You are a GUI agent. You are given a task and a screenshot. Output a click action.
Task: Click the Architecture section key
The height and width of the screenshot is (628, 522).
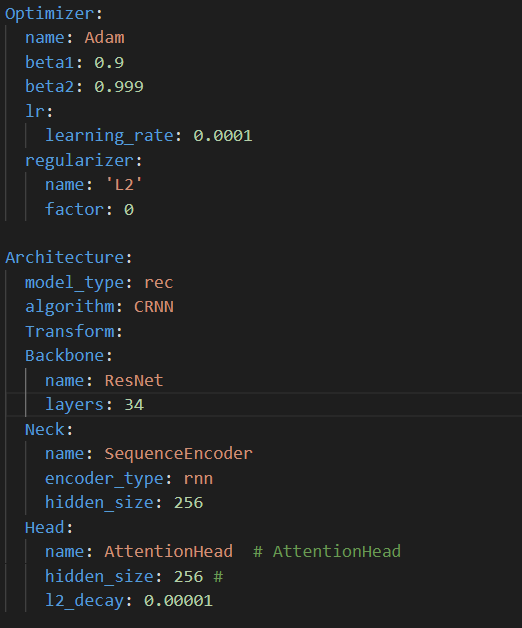pos(65,258)
